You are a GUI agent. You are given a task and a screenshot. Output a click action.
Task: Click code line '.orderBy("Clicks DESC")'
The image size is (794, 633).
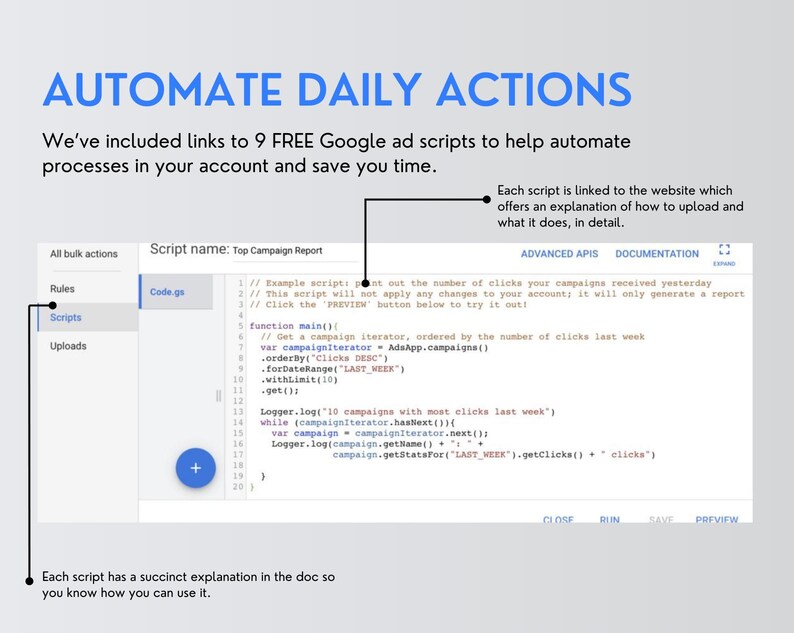click(324, 359)
